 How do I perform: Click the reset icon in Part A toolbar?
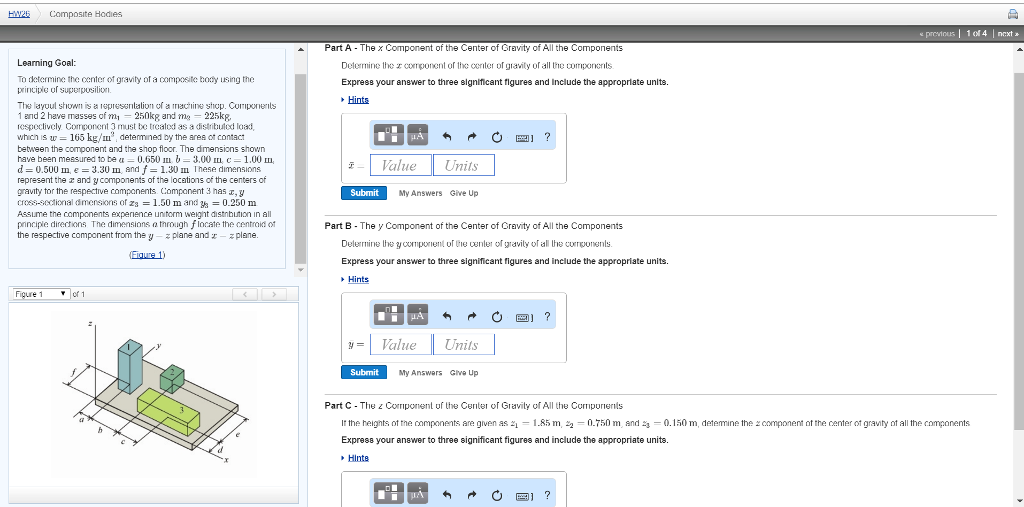pos(496,138)
